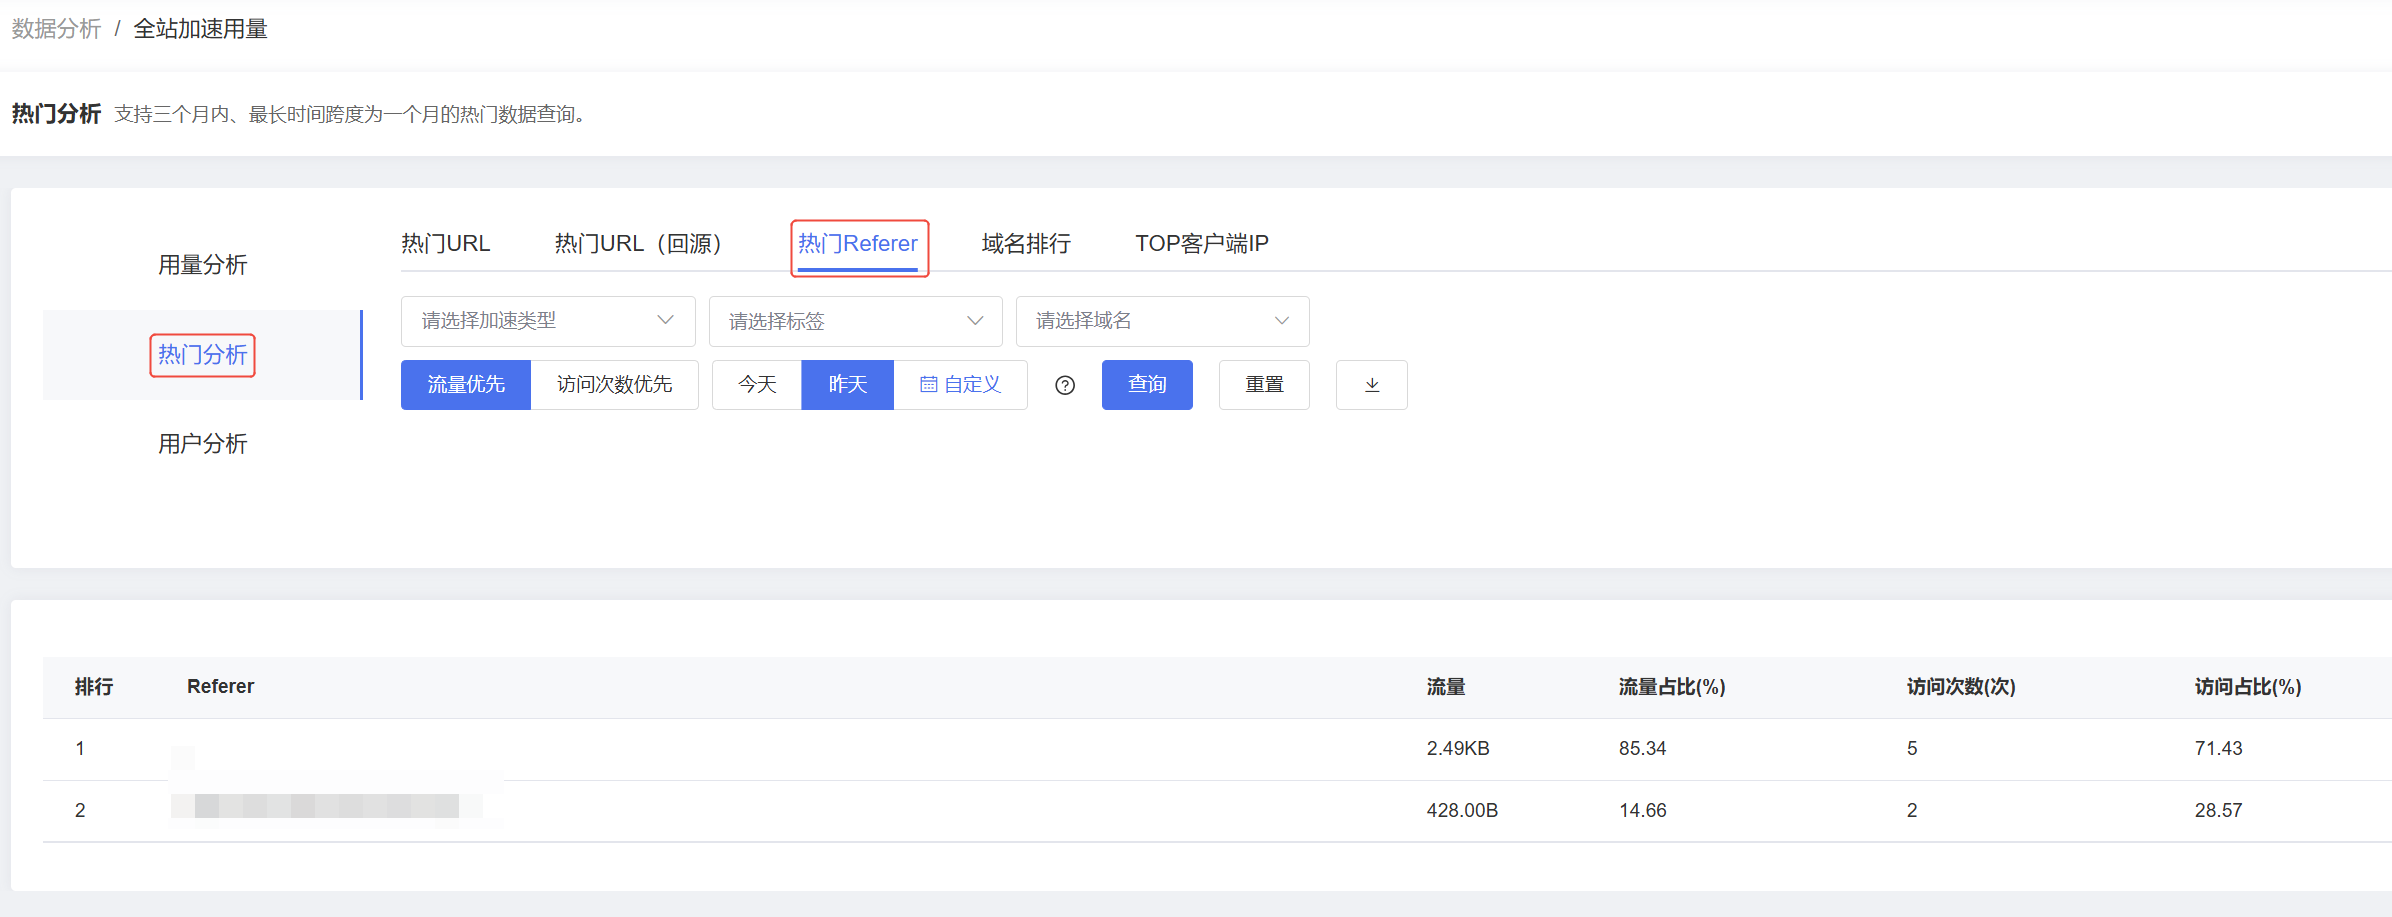Expand the 请选择加速类型 dropdown
The height and width of the screenshot is (917, 2392).
pyautogui.click(x=547, y=321)
